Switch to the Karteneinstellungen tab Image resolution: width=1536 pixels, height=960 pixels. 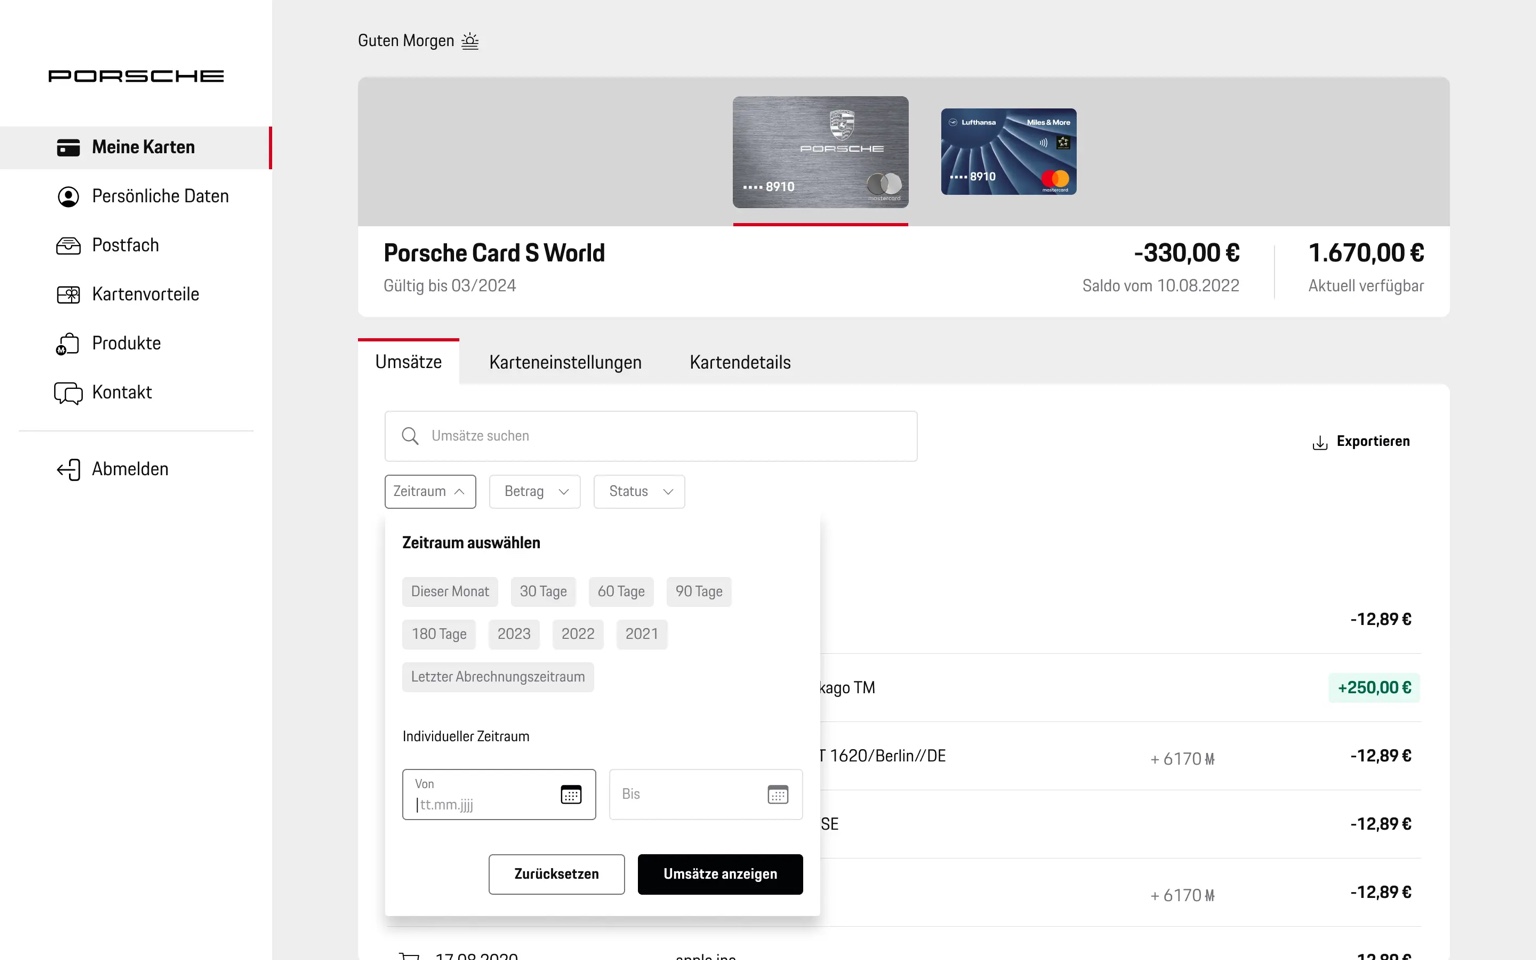[565, 363]
